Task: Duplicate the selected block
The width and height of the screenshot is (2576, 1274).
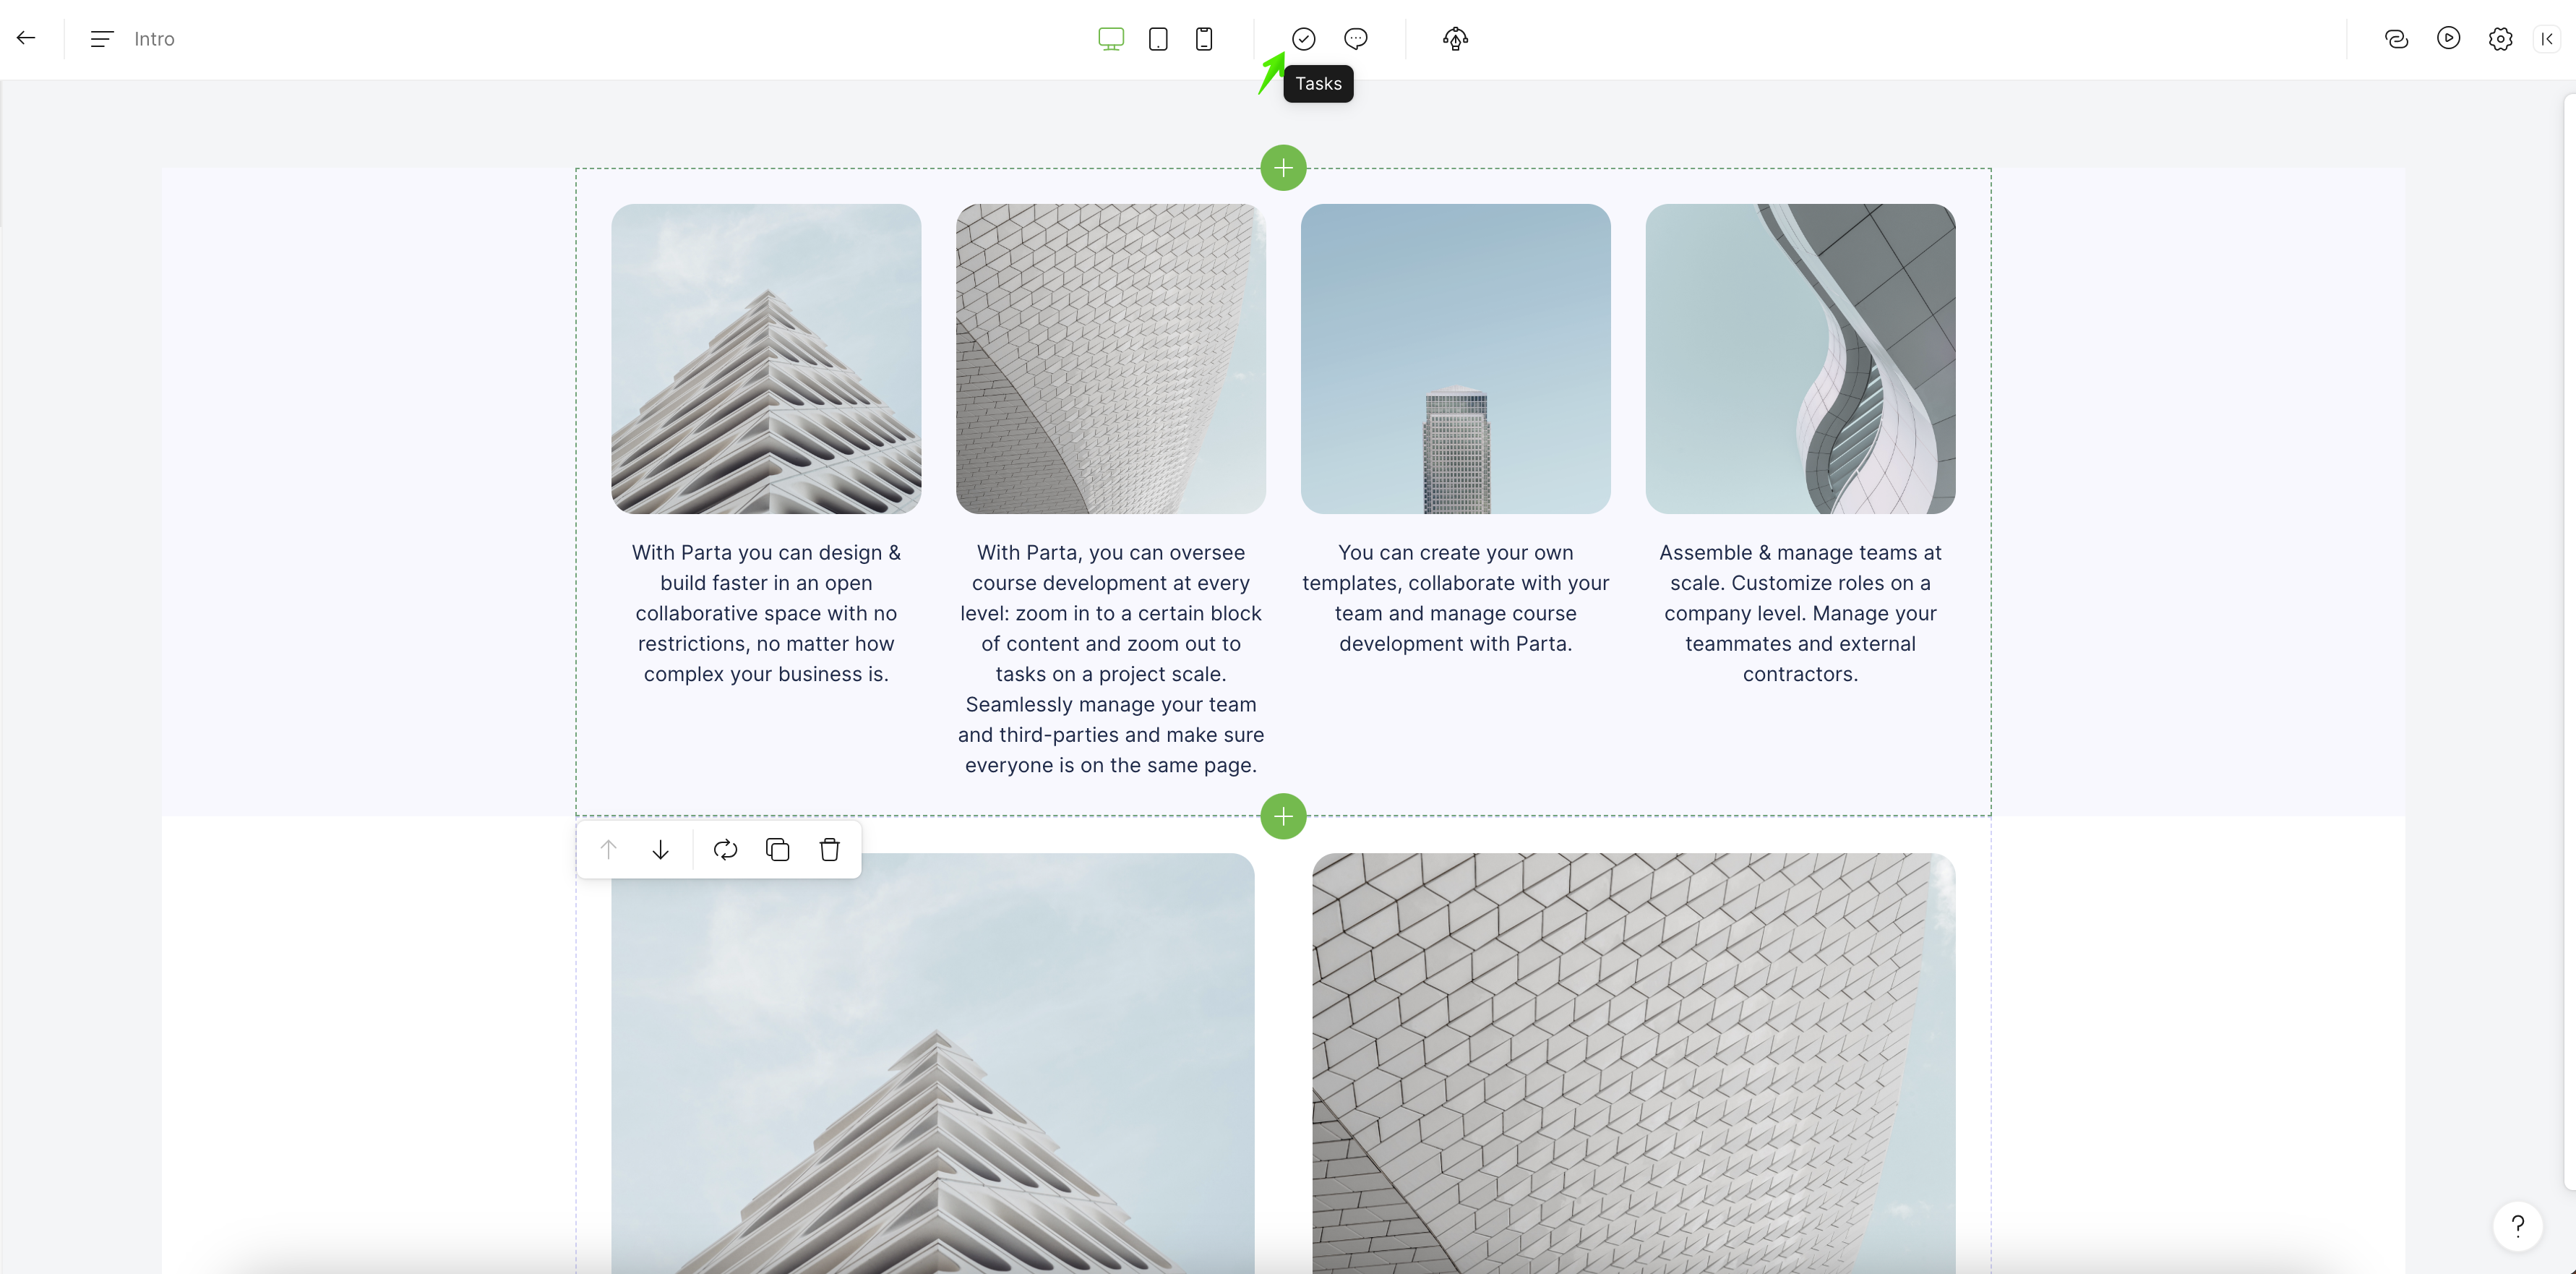Action: 777,850
